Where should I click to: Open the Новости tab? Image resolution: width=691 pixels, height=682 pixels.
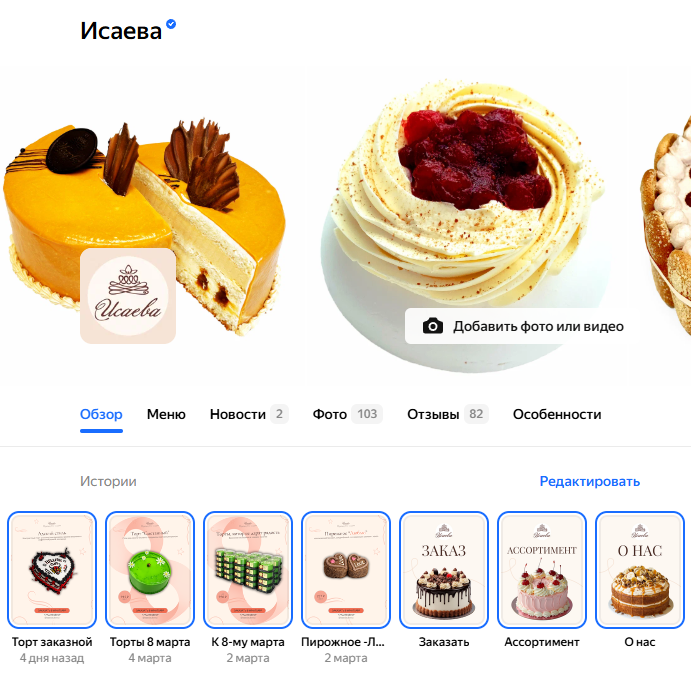coord(249,414)
